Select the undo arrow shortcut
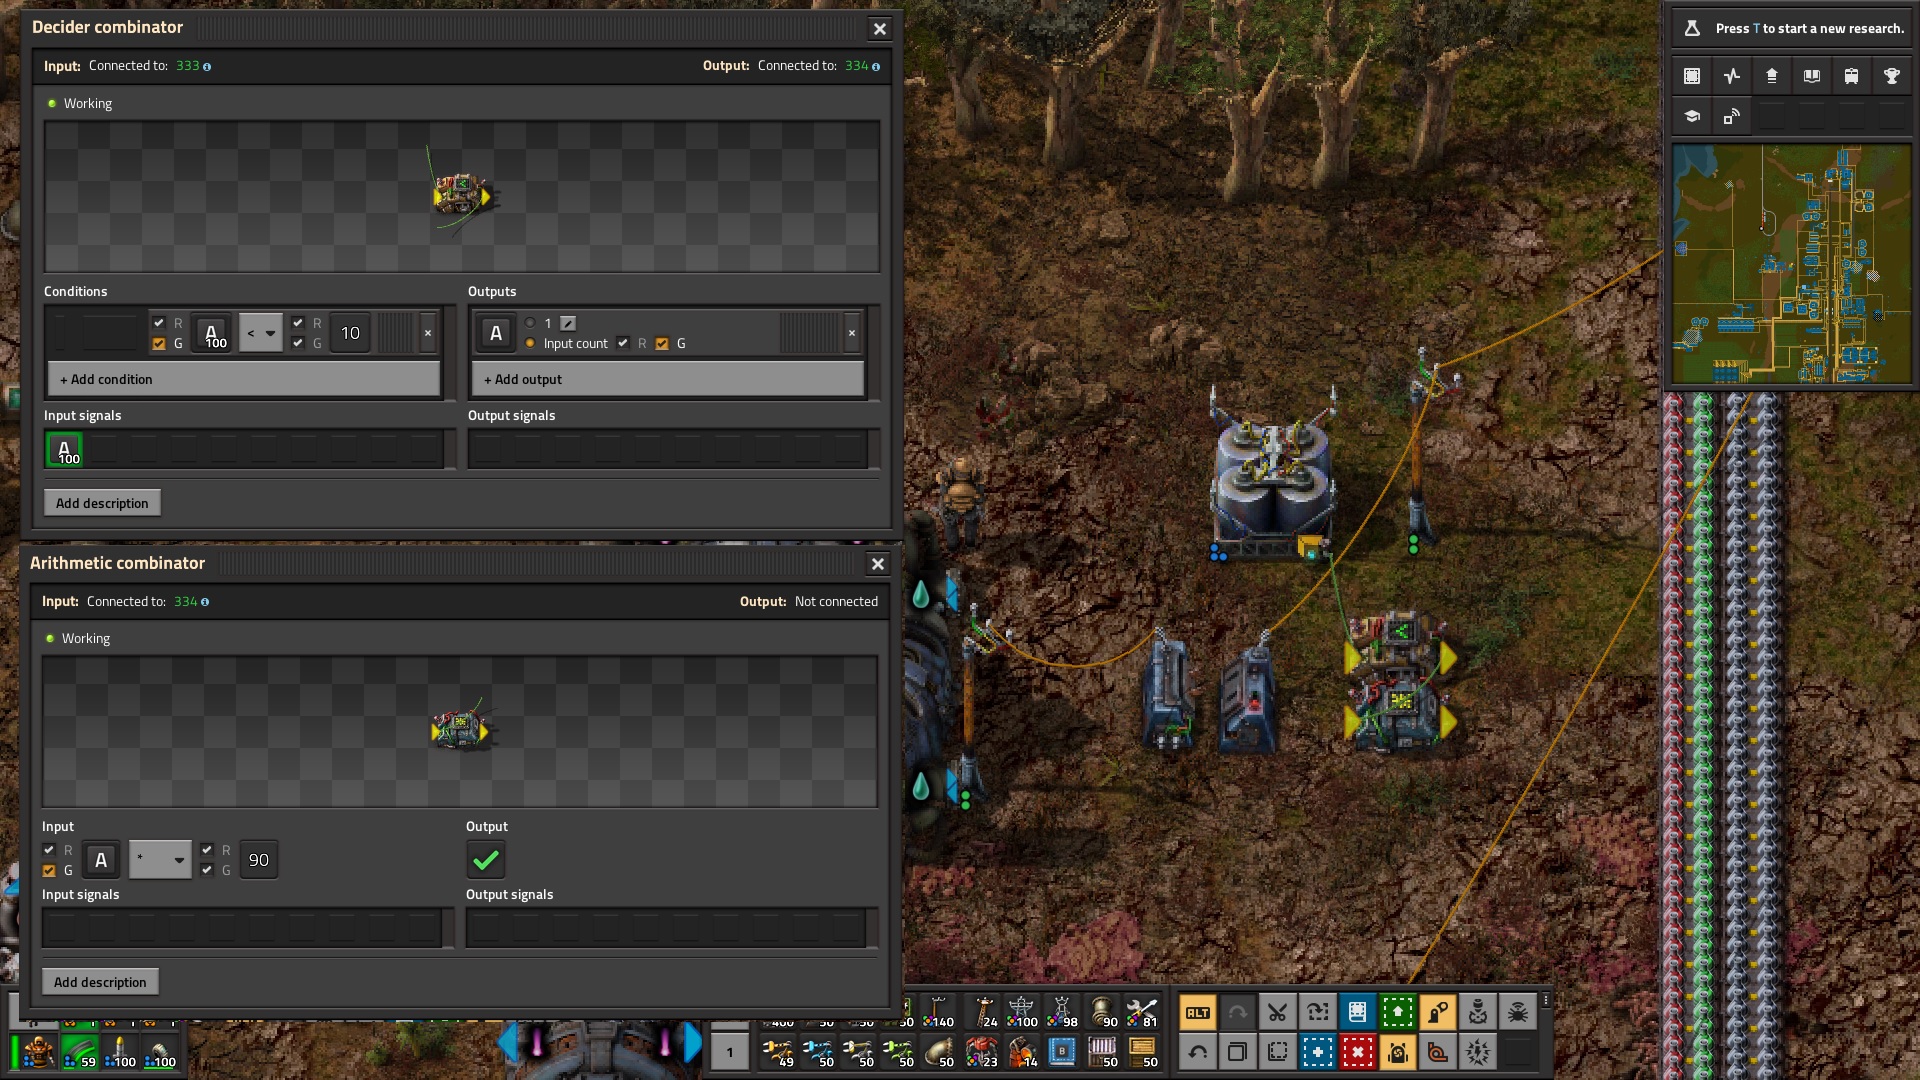The width and height of the screenshot is (1920, 1080). [x=1197, y=1052]
